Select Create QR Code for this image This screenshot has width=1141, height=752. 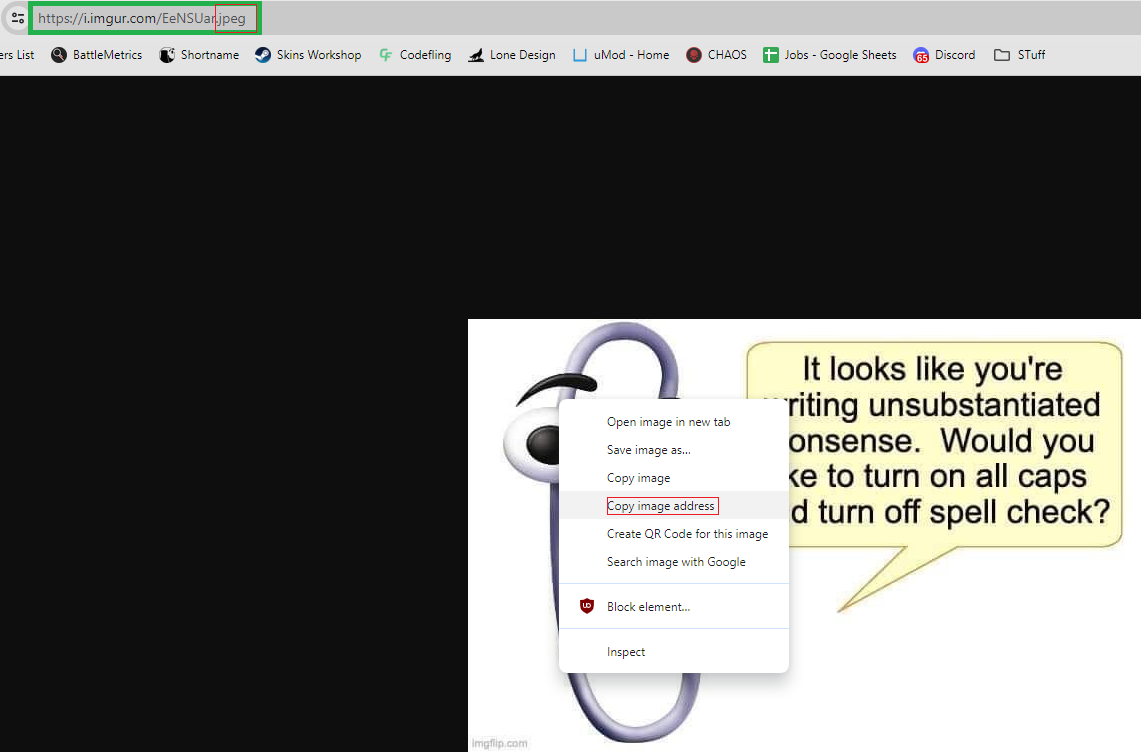click(688, 533)
